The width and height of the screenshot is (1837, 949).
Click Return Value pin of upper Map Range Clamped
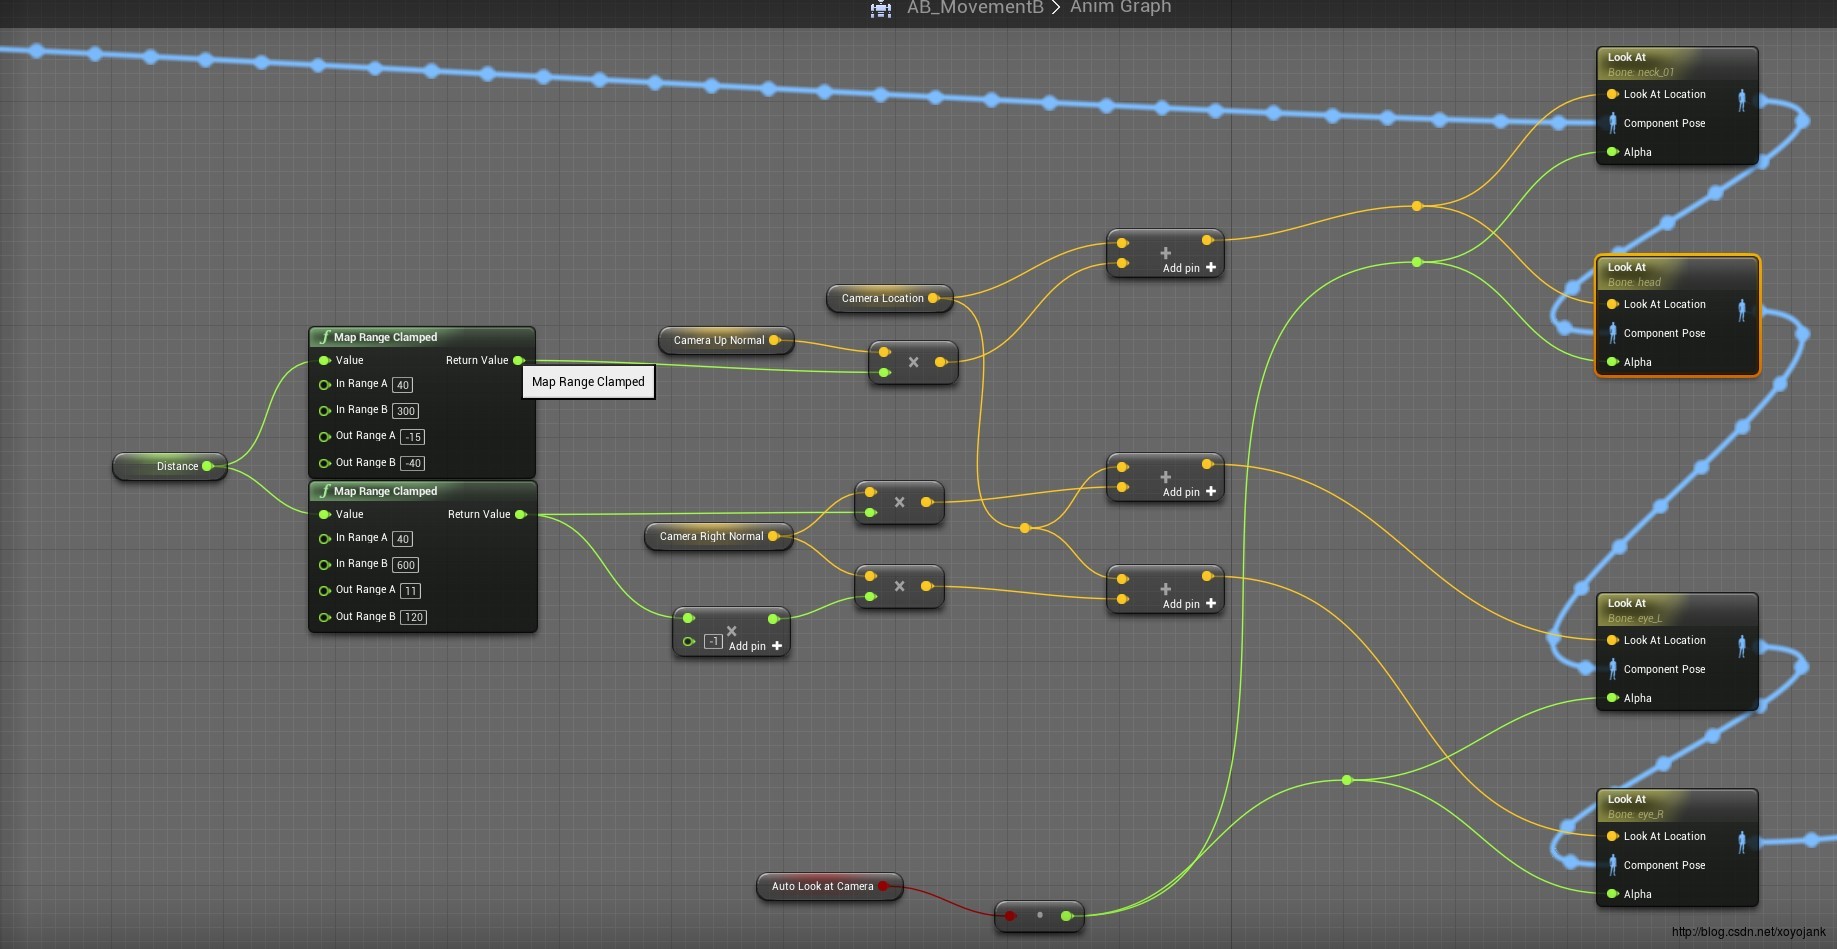point(518,360)
